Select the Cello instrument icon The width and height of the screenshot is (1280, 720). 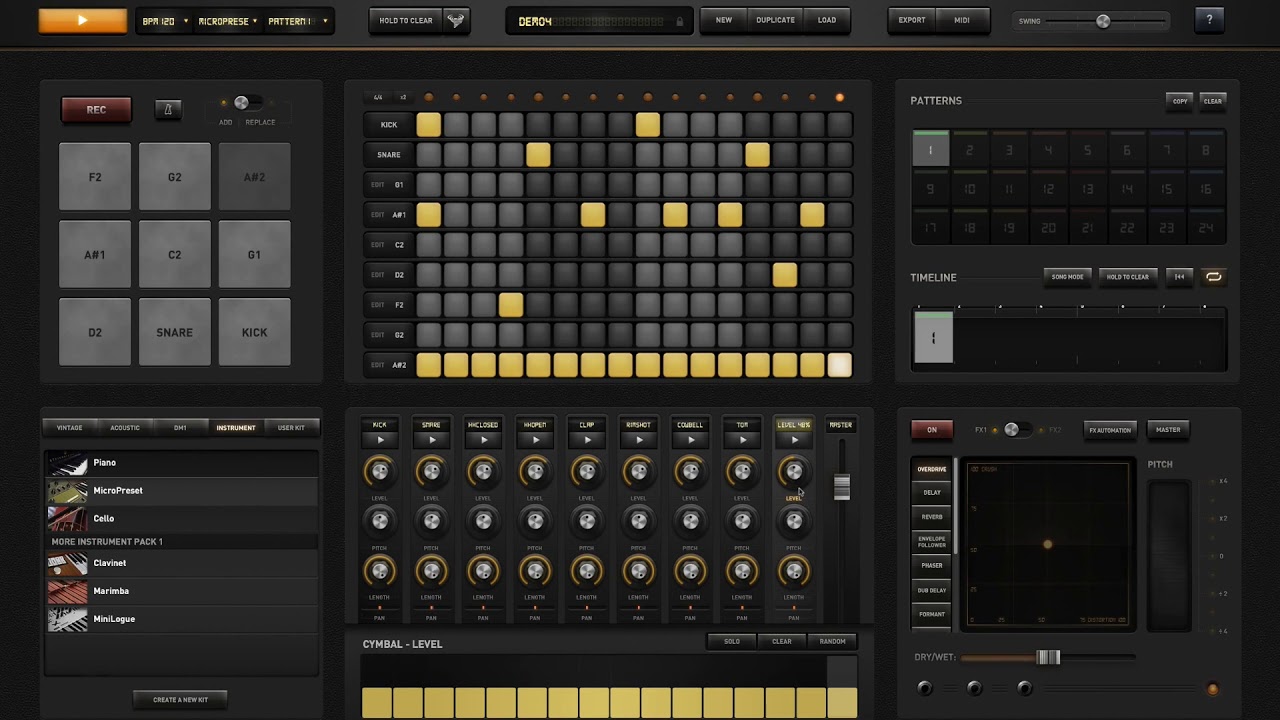[68, 519]
